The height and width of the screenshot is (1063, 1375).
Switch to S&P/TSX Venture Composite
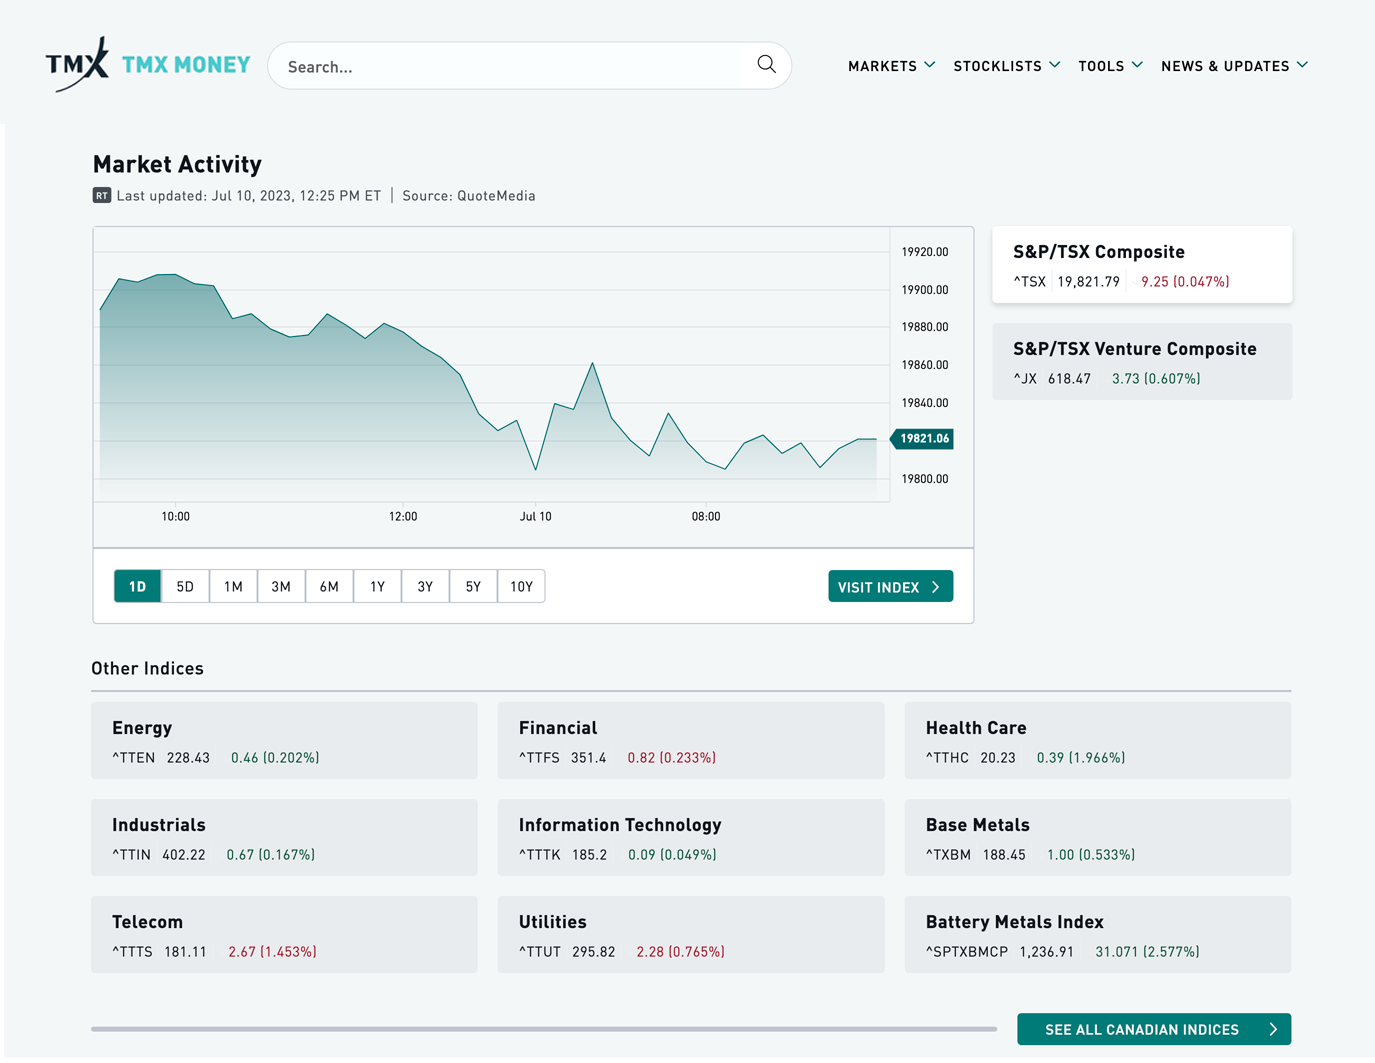(1141, 362)
